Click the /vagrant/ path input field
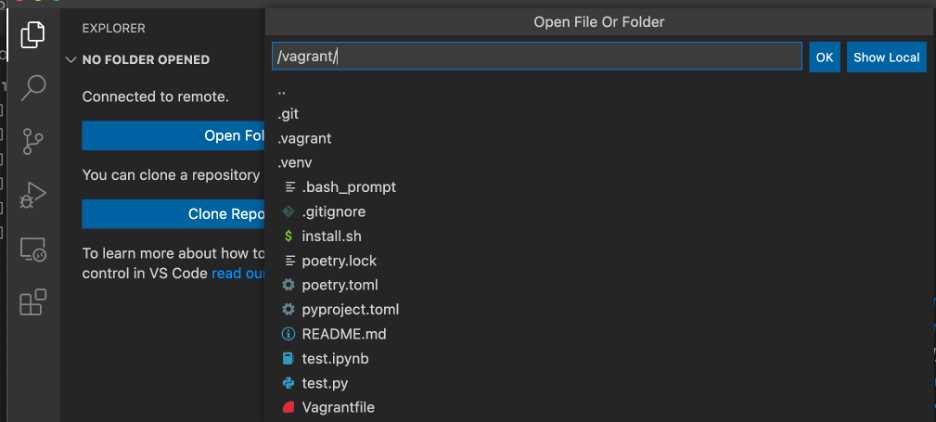Viewport: 936px width, 422px height. [x=537, y=57]
